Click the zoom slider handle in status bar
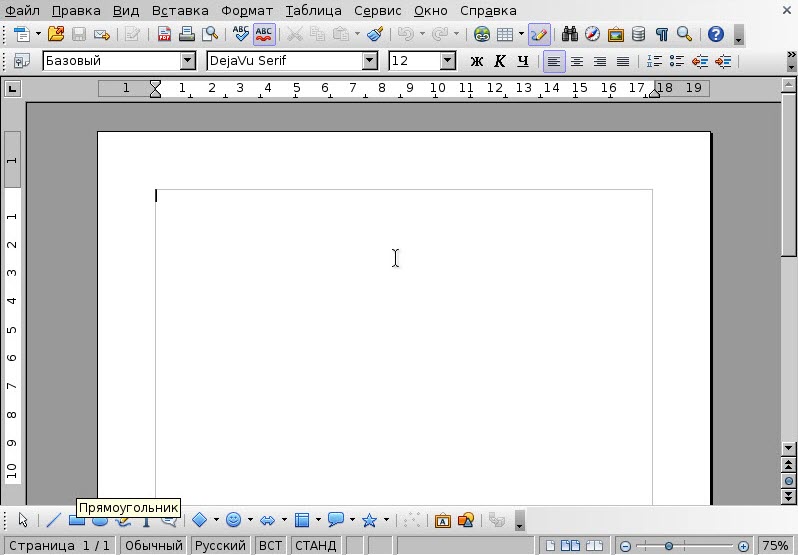 point(669,546)
